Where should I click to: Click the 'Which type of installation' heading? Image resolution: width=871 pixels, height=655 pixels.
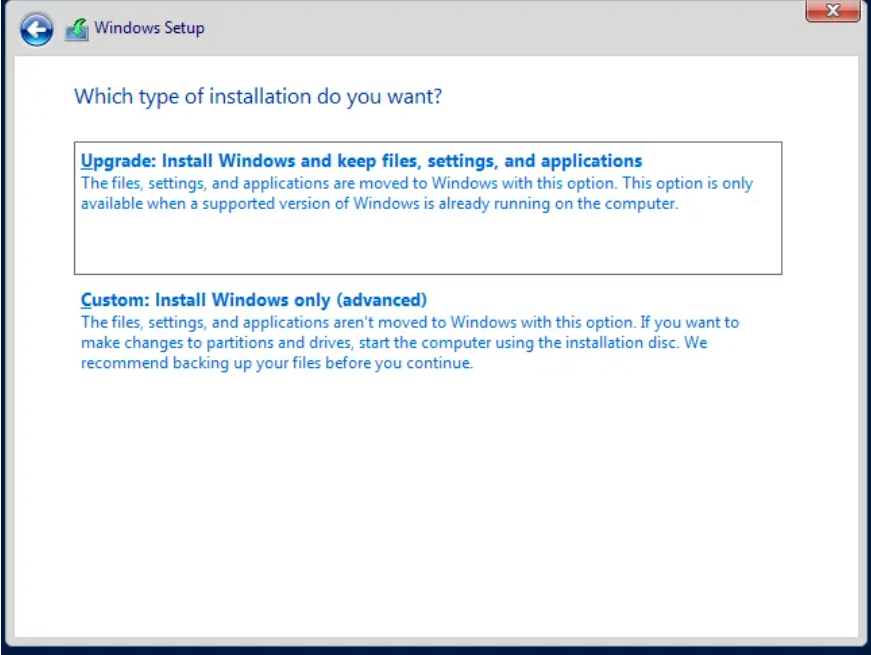(258, 97)
